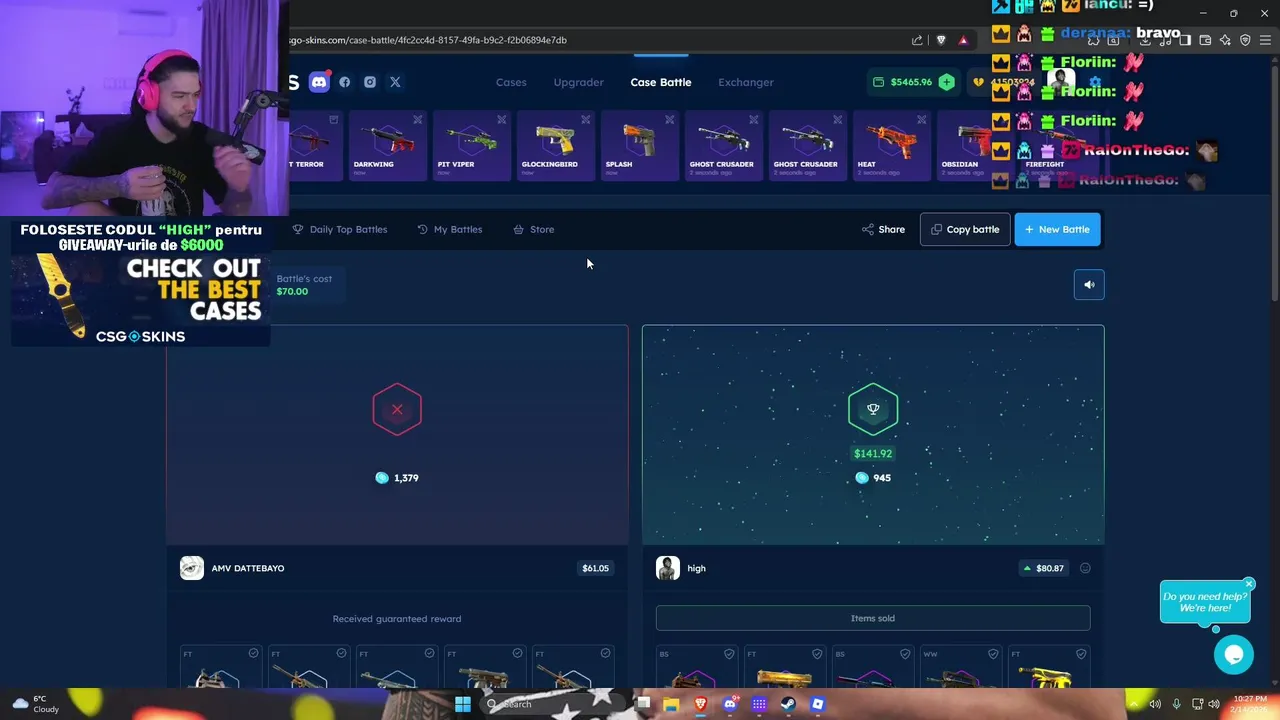Open File Explorer from the taskbar

coord(671,704)
